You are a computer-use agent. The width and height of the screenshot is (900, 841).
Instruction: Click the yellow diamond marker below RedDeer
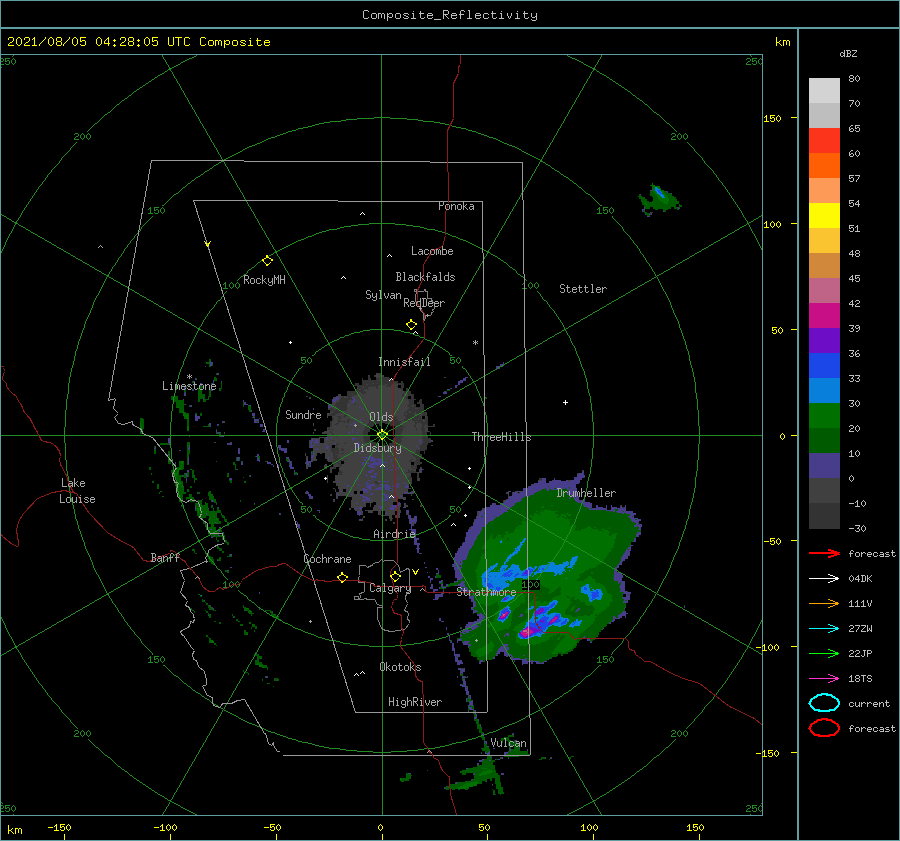tap(411, 325)
